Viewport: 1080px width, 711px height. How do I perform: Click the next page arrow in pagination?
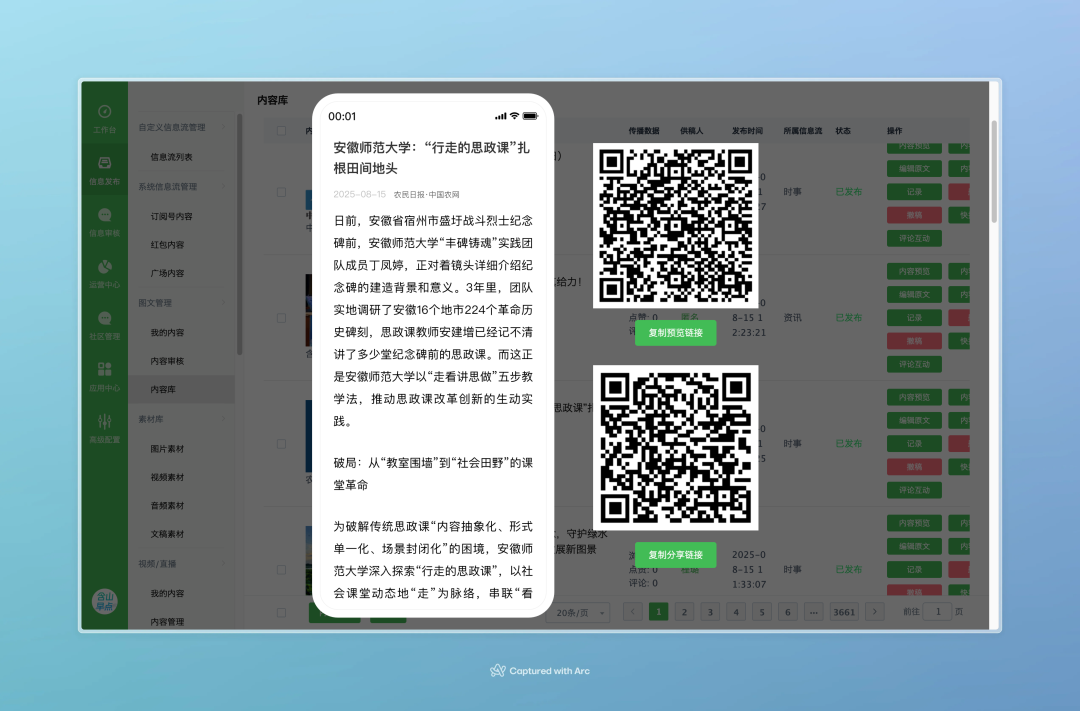(x=874, y=611)
